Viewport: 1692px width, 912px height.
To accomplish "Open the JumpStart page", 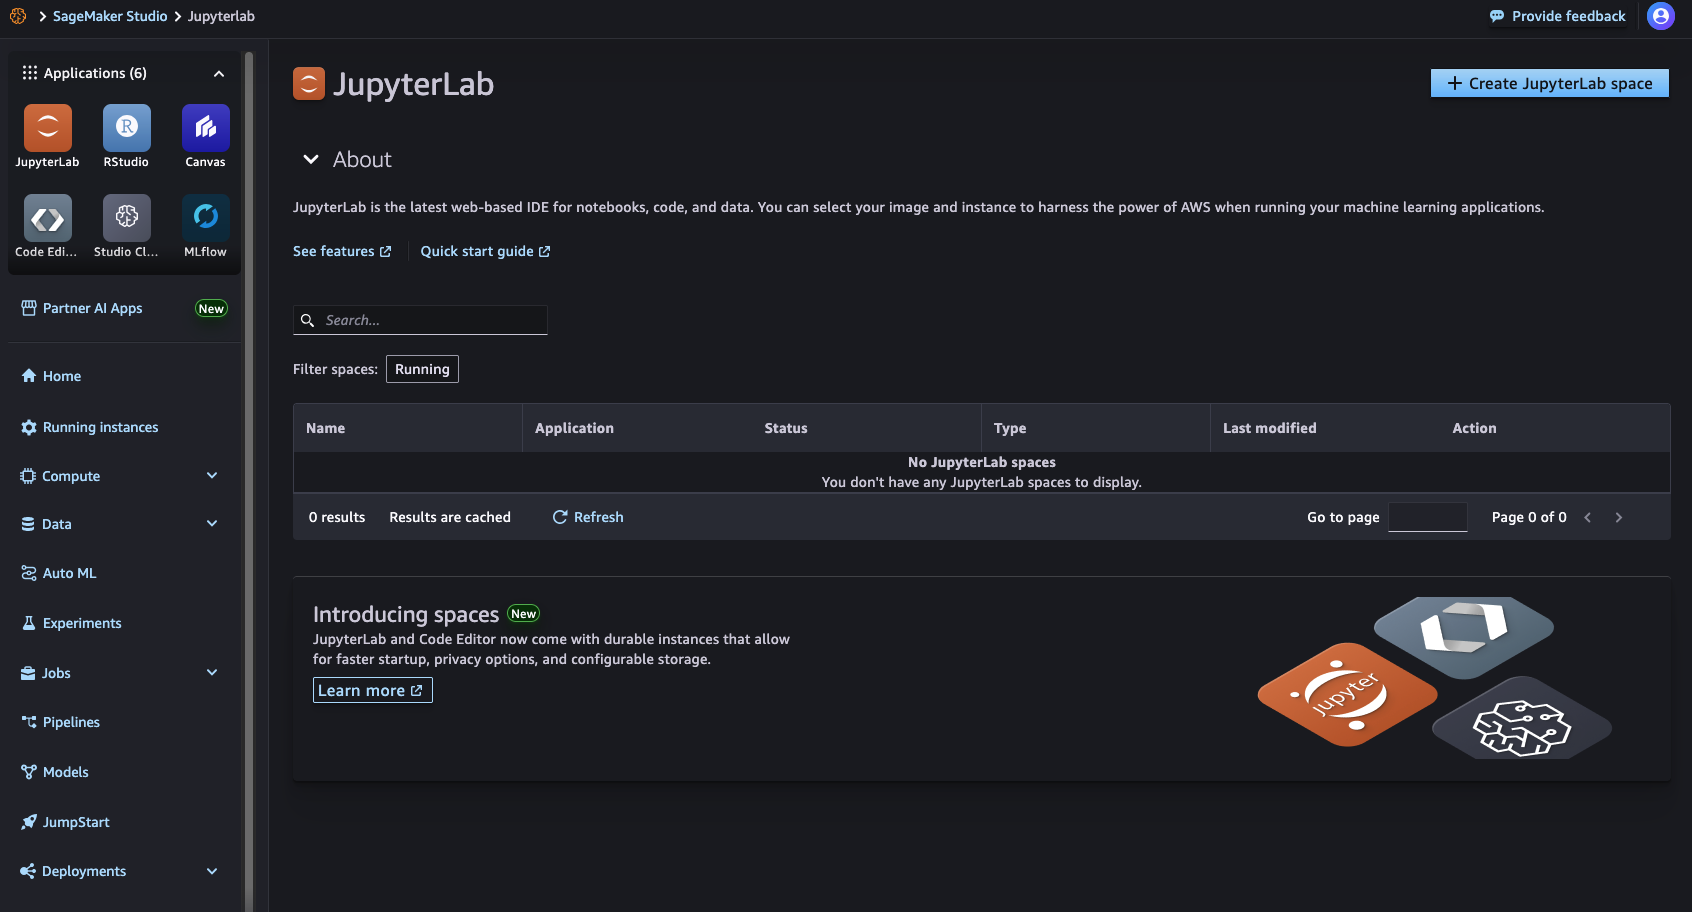I will [x=76, y=822].
